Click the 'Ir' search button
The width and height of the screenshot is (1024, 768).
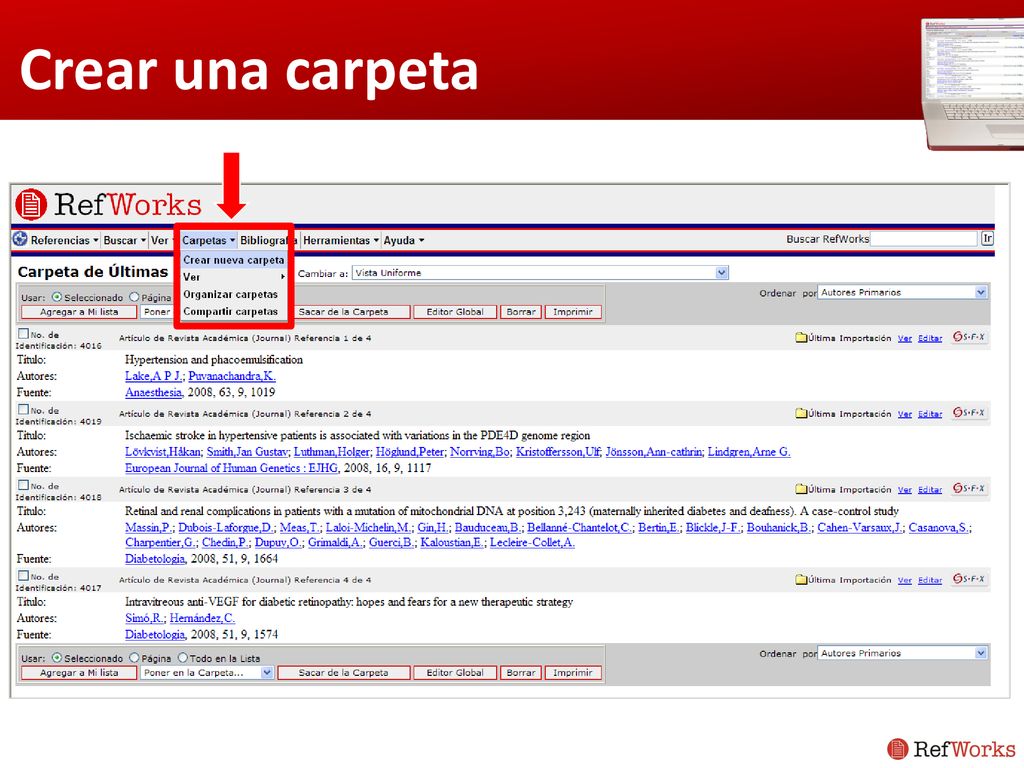coord(987,239)
